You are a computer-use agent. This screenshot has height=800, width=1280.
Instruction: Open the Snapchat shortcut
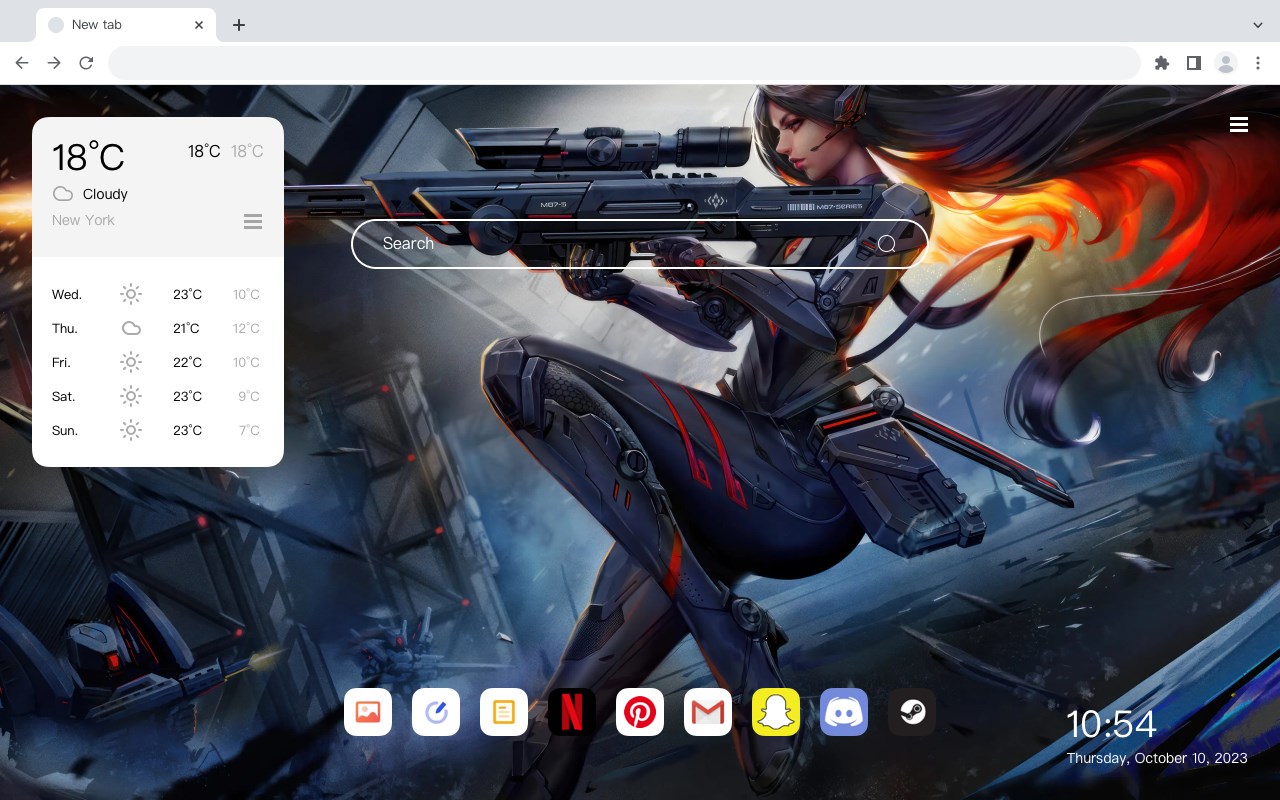click(x=776, y=712)
